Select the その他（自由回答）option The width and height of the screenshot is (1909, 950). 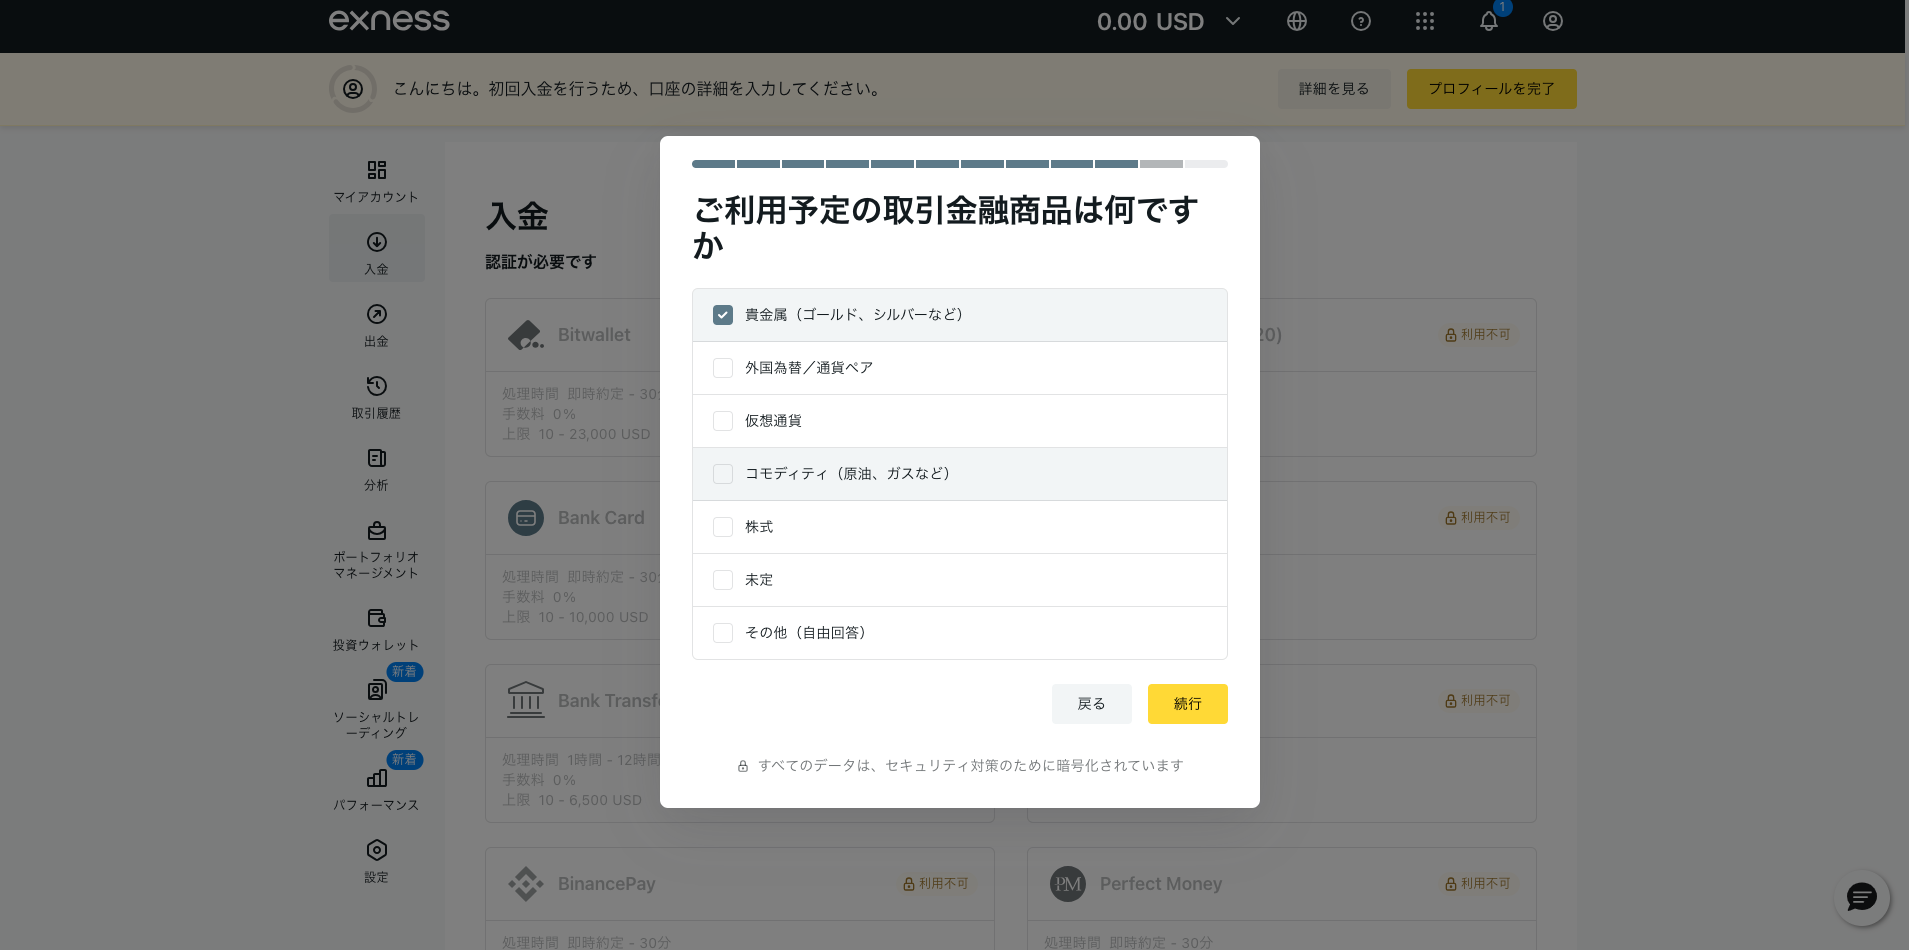[723, 633]
